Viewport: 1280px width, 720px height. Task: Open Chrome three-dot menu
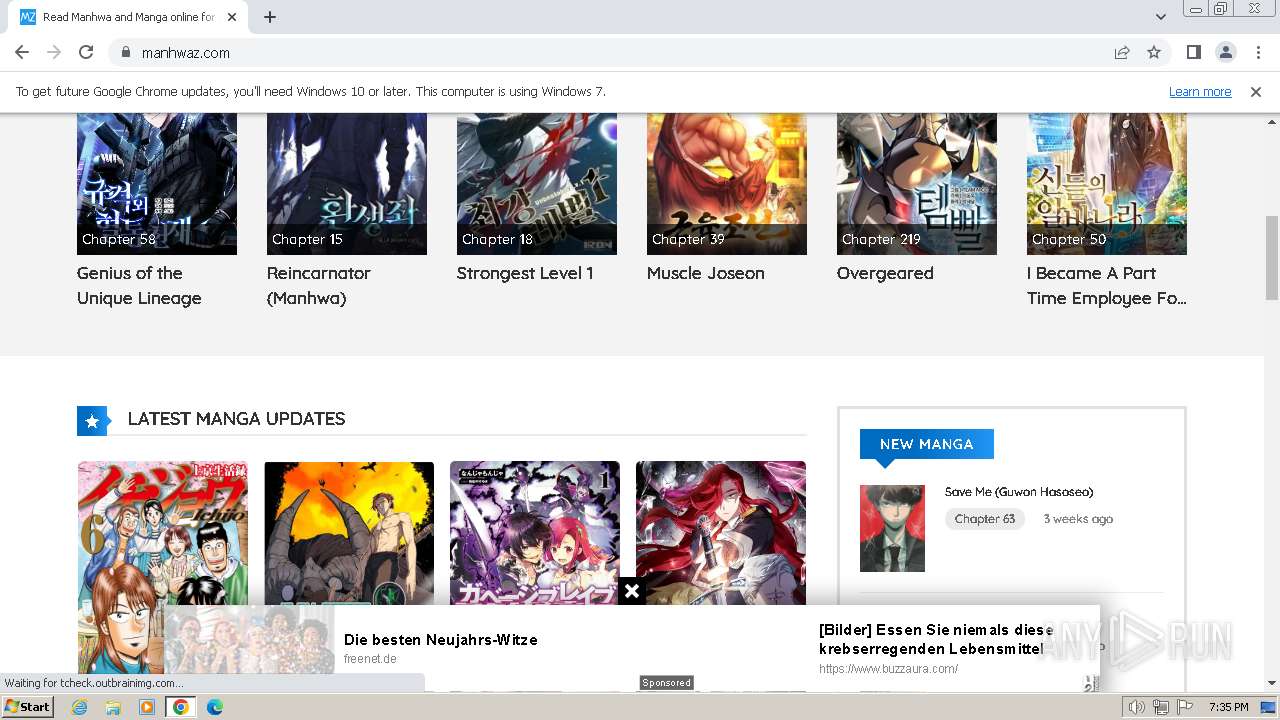1257,52
